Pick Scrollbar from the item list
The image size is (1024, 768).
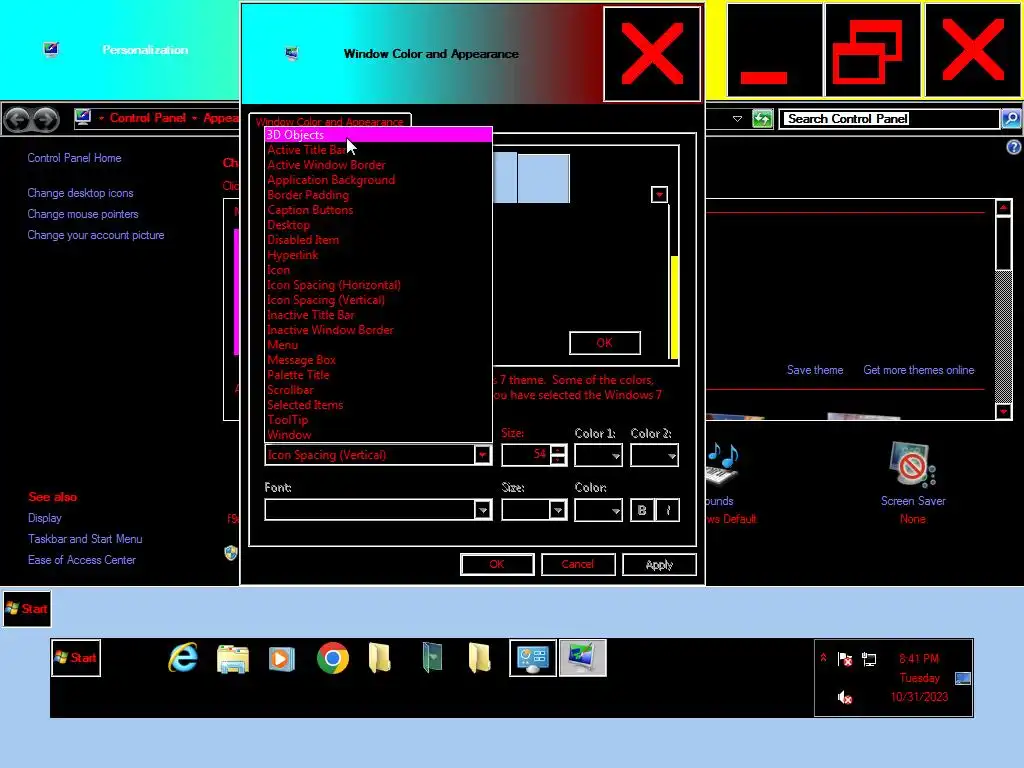[378, 390]
